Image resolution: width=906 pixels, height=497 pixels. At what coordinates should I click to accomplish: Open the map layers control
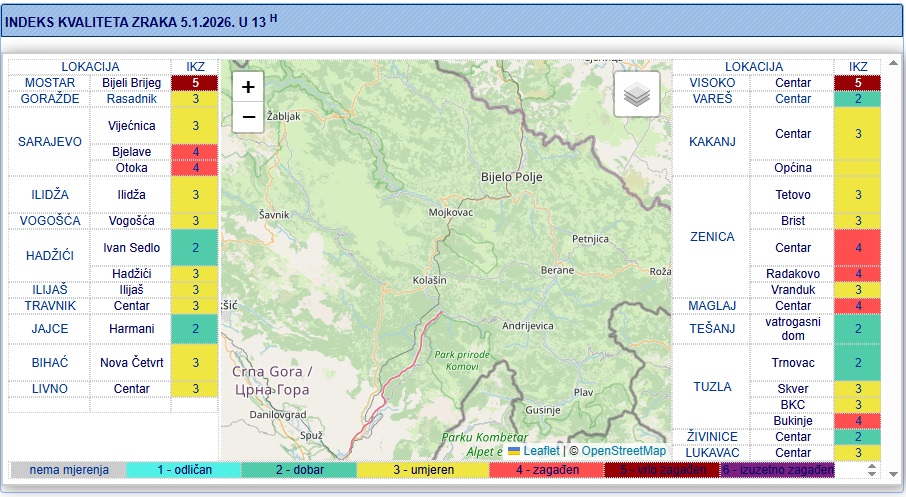[x=637, y=95]
